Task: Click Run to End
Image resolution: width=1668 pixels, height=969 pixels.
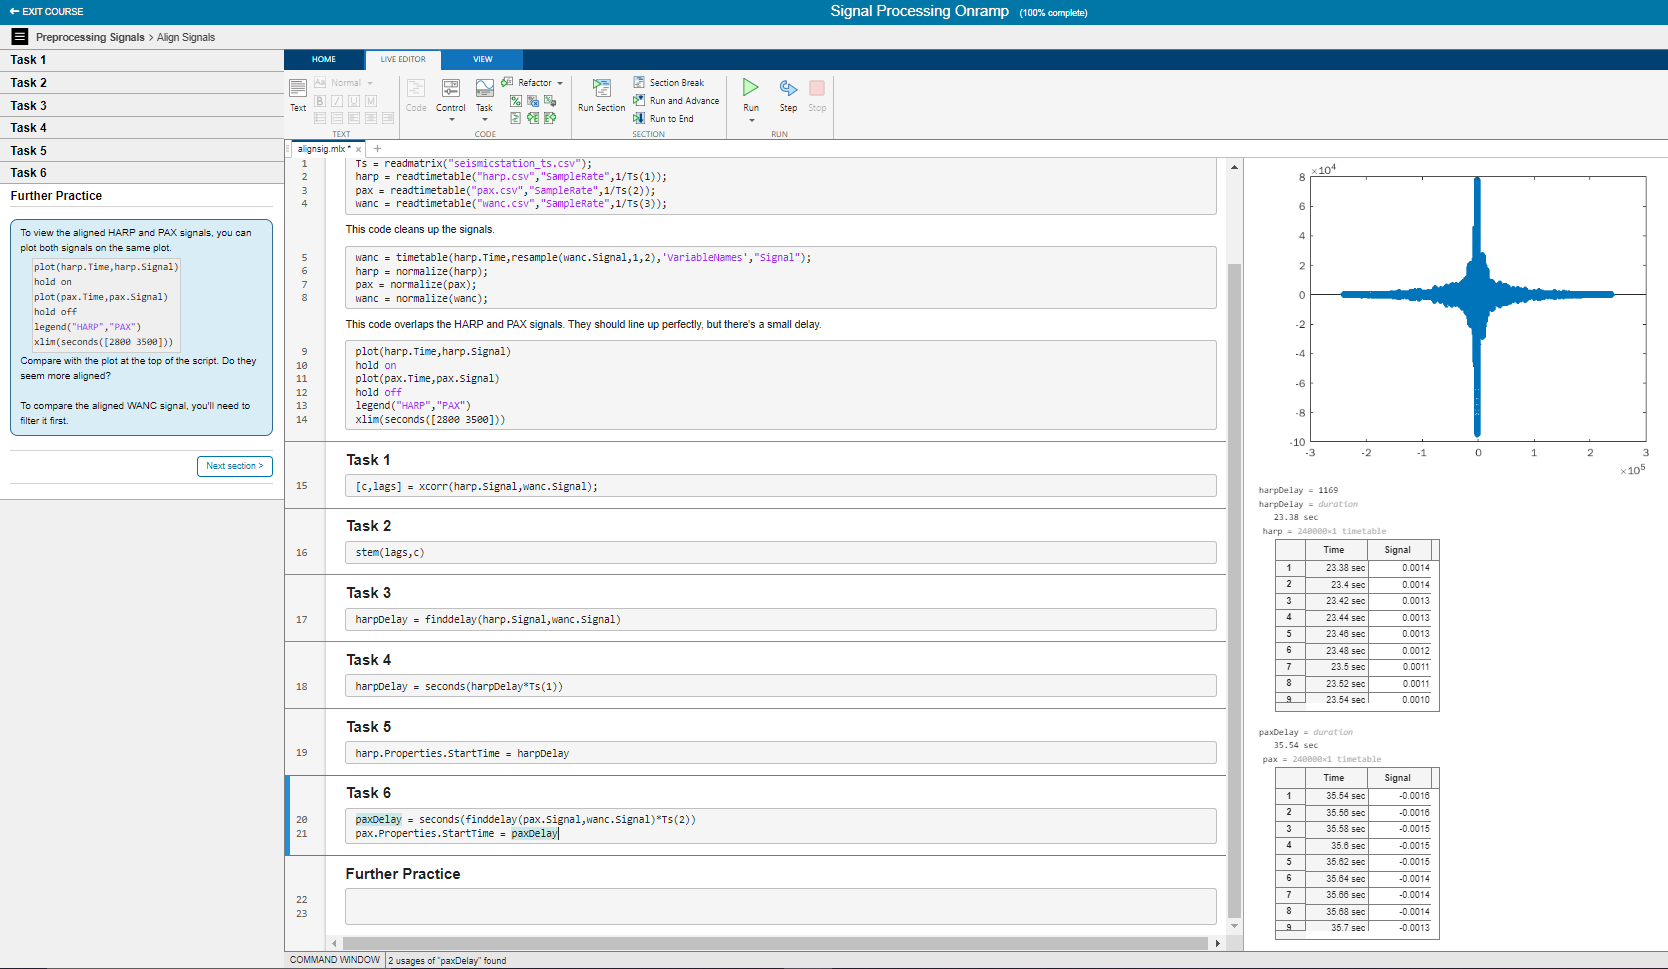Action: click(664, 119)
